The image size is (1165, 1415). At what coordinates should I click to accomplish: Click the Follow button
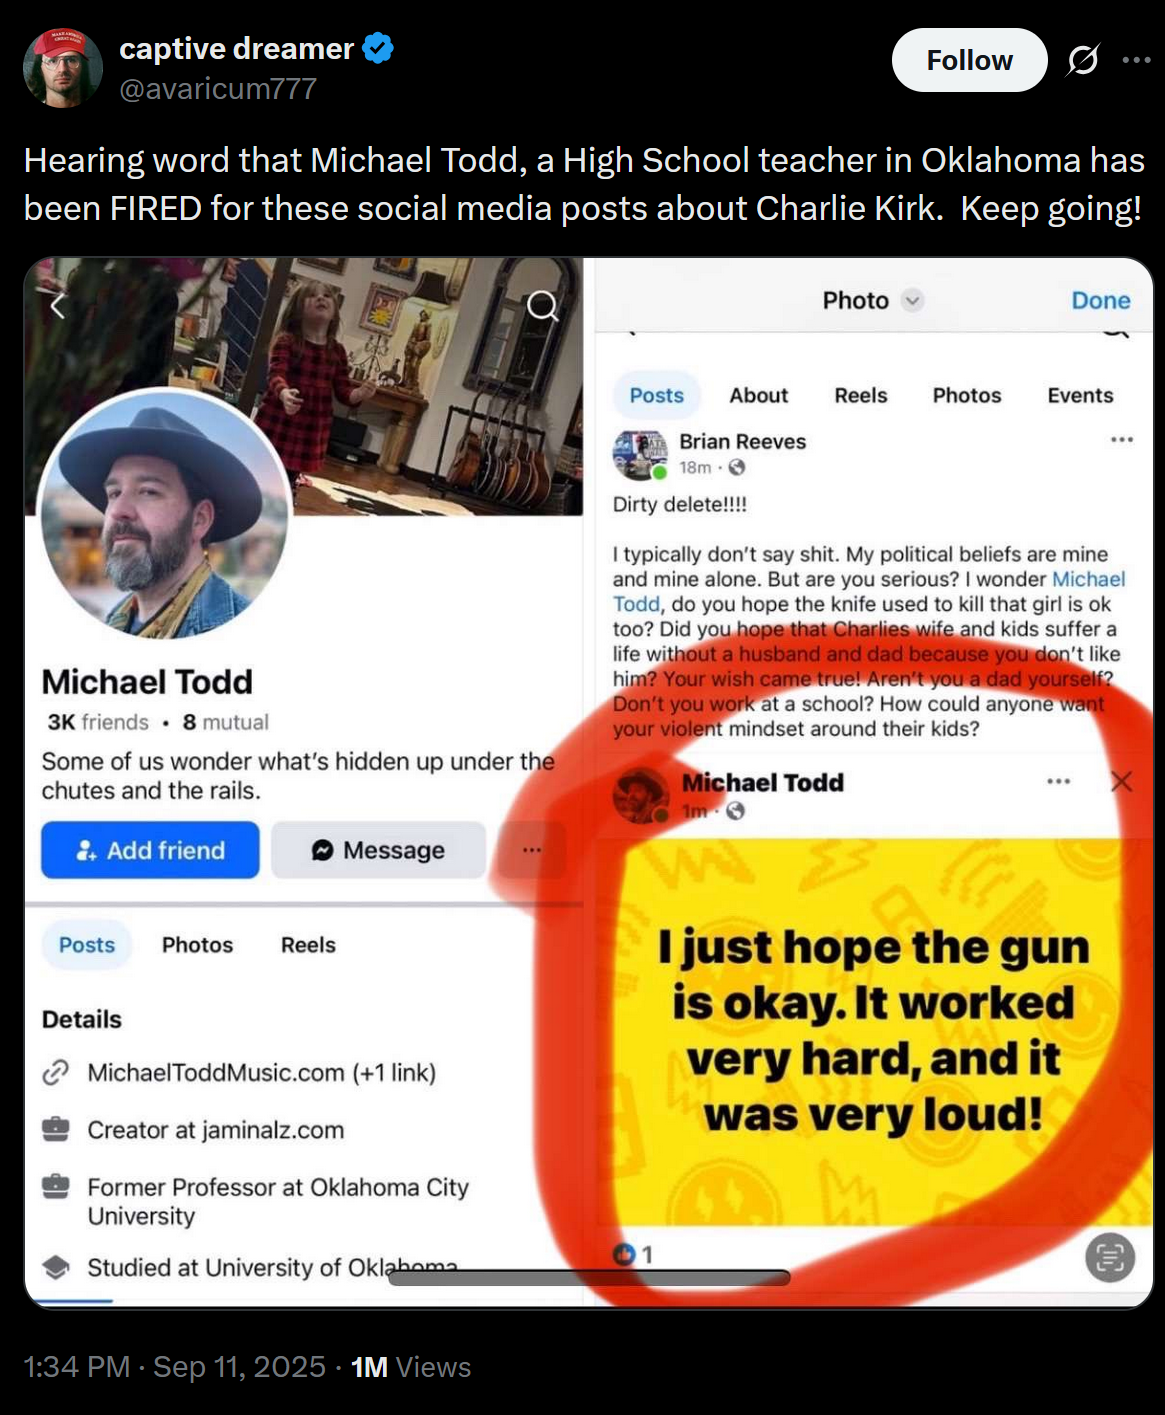click(x=969, y=60)
